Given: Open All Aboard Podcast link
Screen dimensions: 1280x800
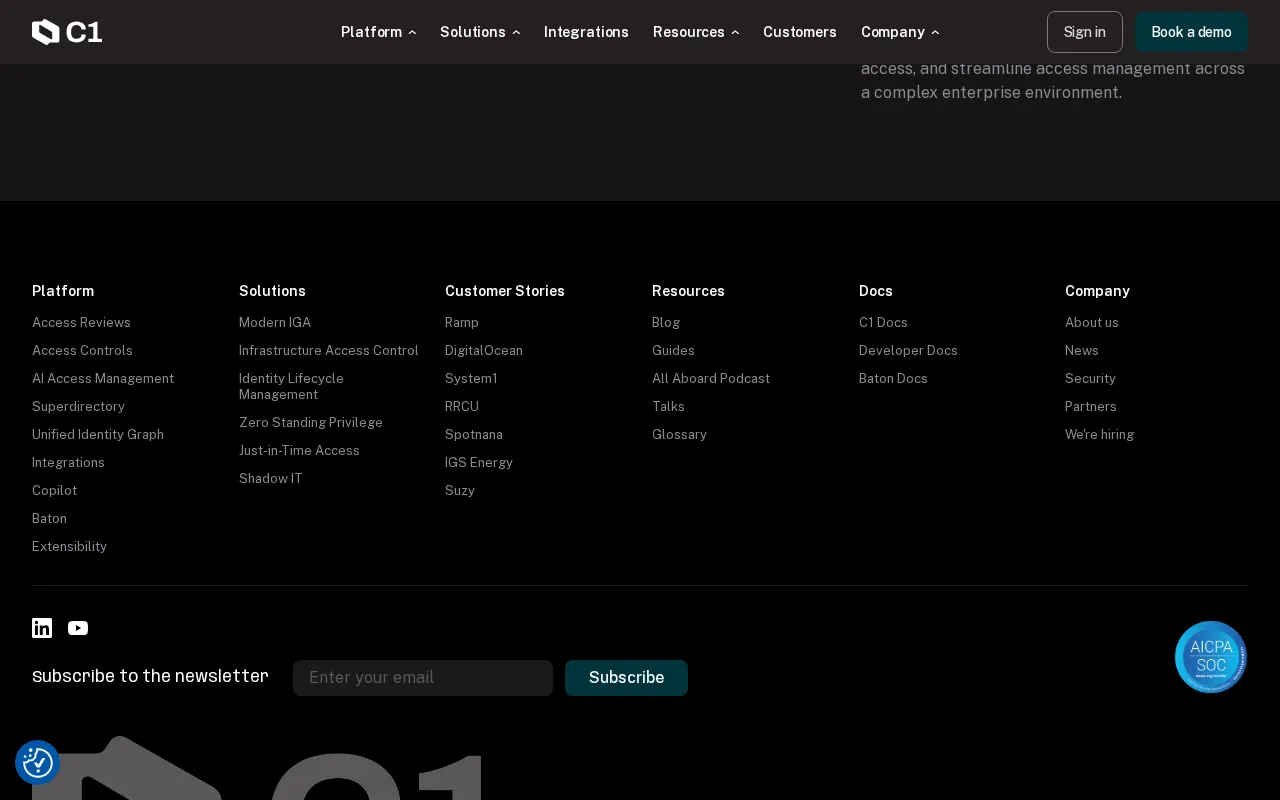Looking at the screenshot, I should (711, 378).
